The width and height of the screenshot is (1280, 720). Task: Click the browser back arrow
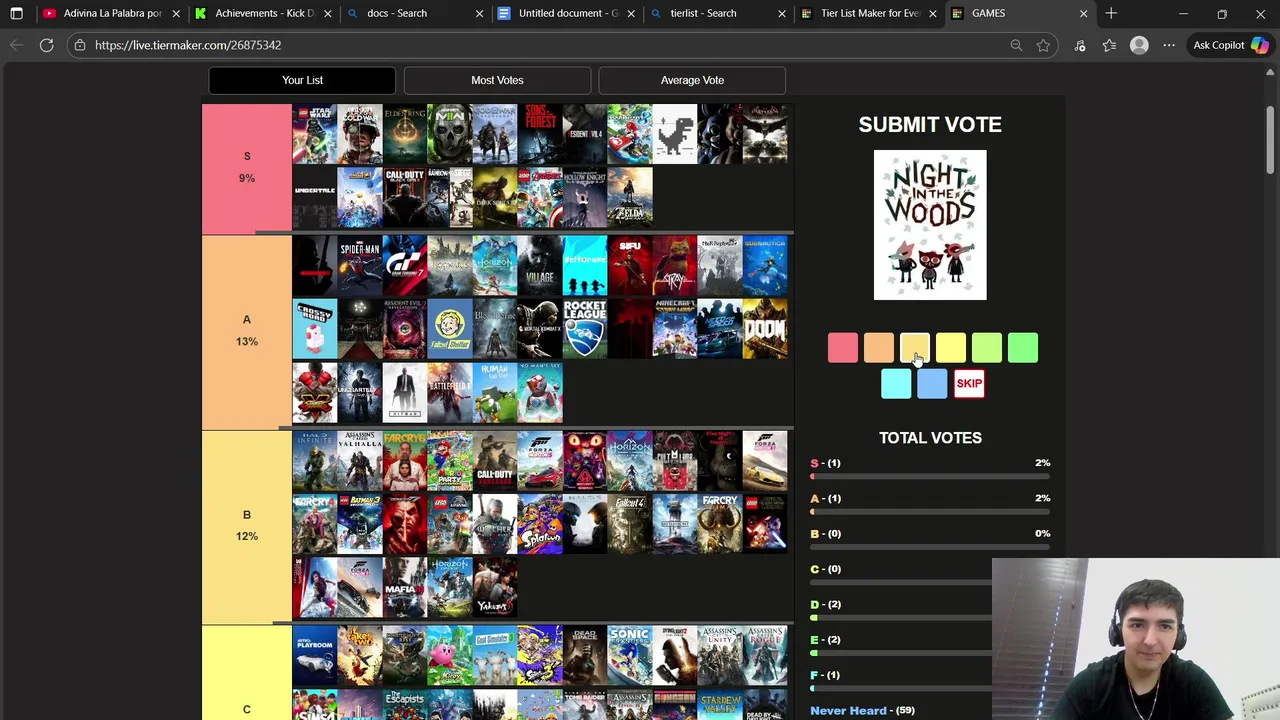(16, 45)
